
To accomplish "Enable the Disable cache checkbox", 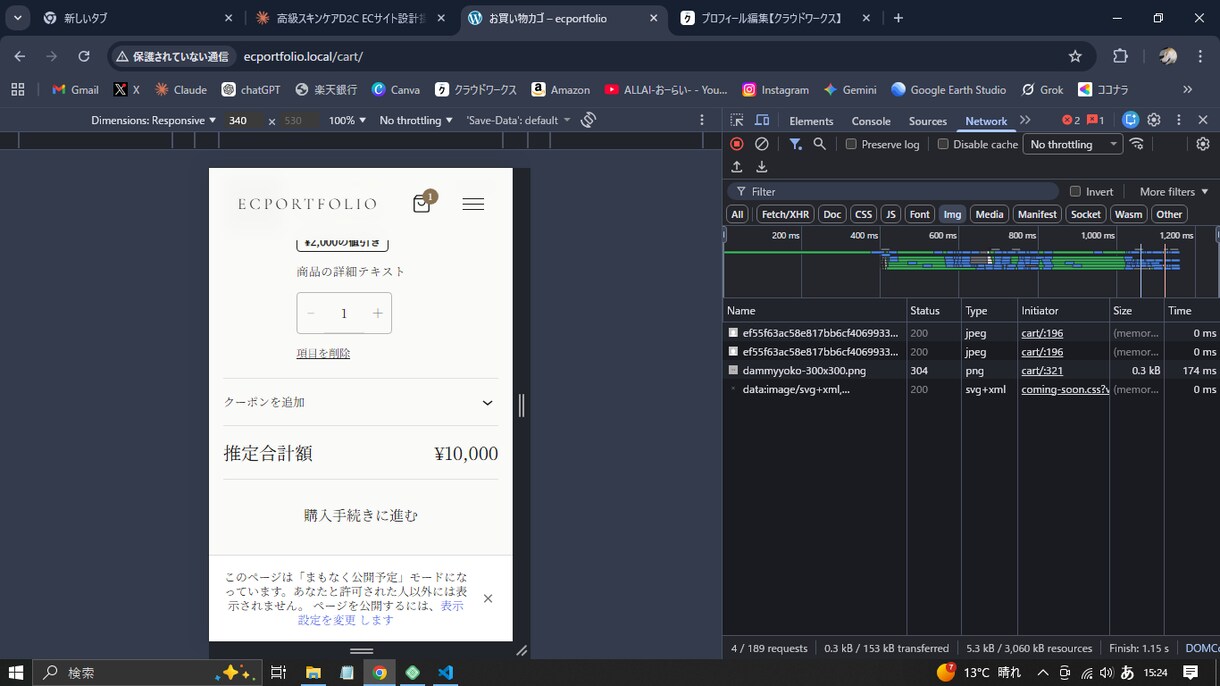I will 943,144.
